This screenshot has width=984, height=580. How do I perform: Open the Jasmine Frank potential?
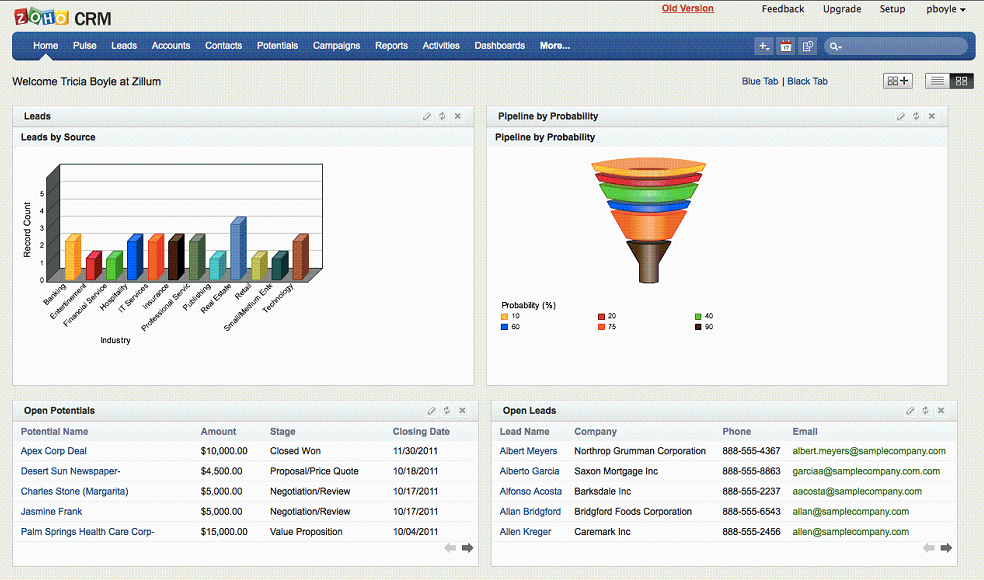point(51,512)
